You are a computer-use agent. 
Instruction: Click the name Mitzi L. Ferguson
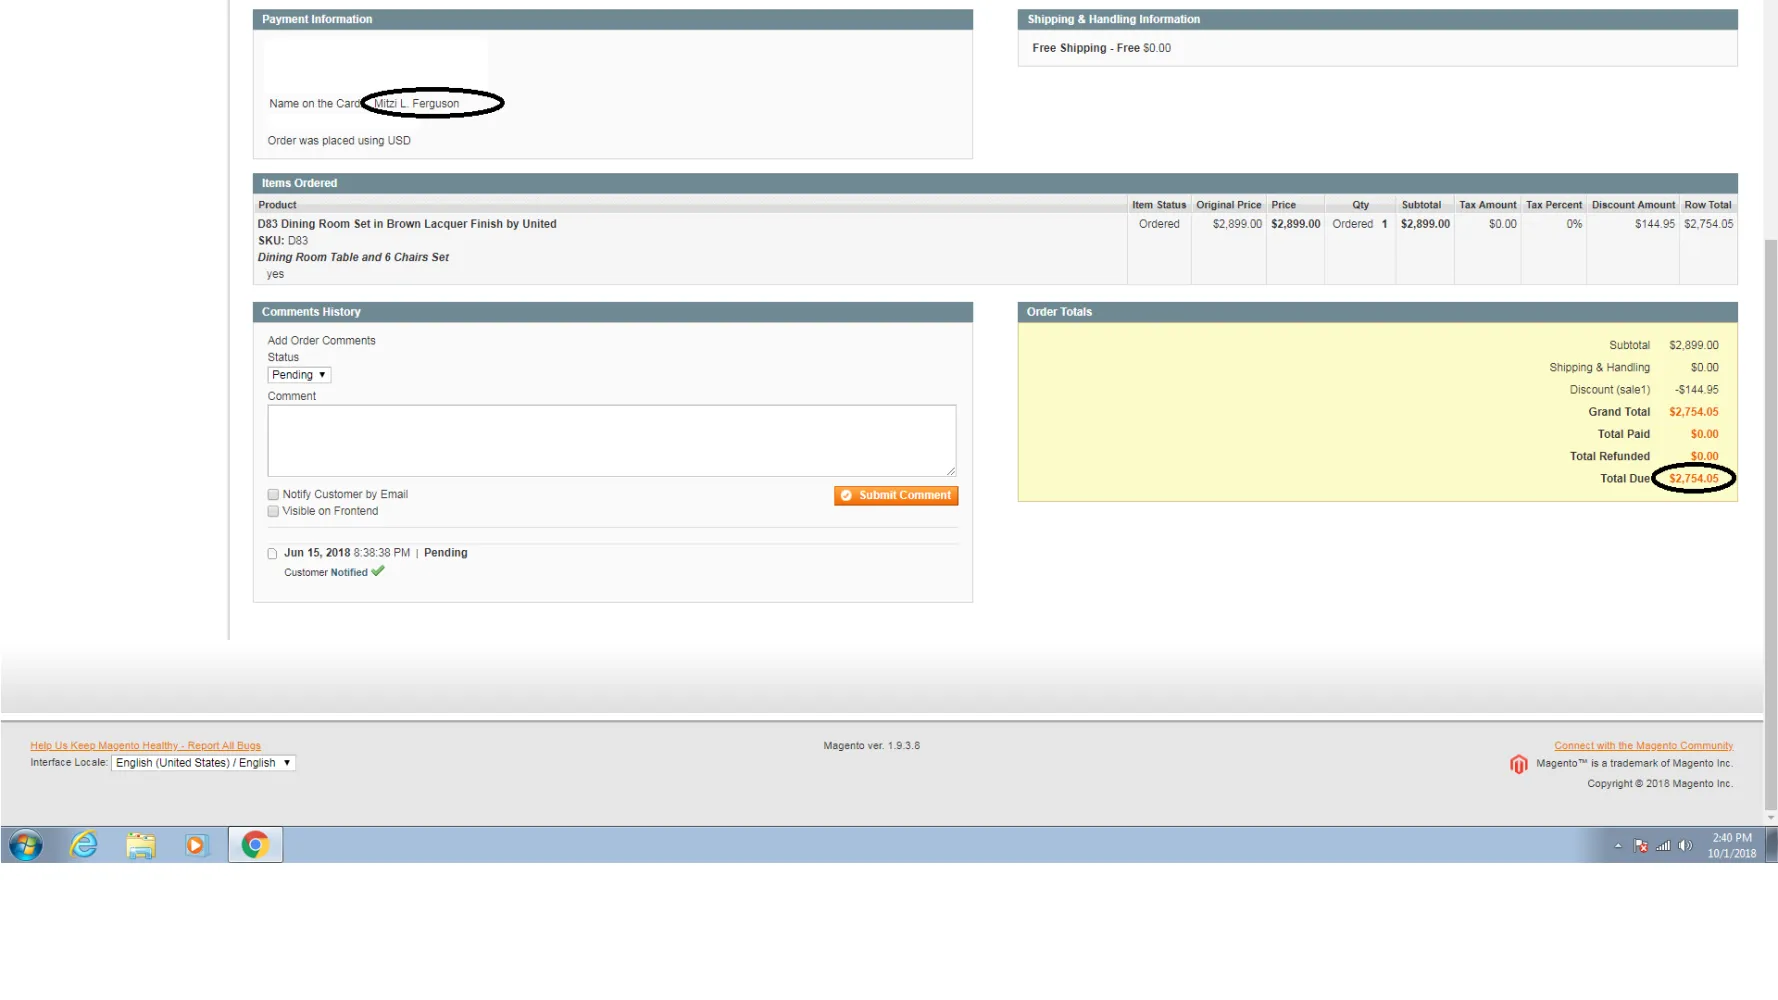(416, 104)
